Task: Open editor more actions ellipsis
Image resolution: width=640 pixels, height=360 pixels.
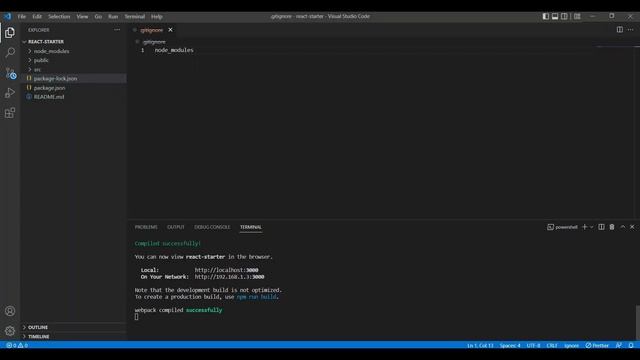Action: [631, 29]
